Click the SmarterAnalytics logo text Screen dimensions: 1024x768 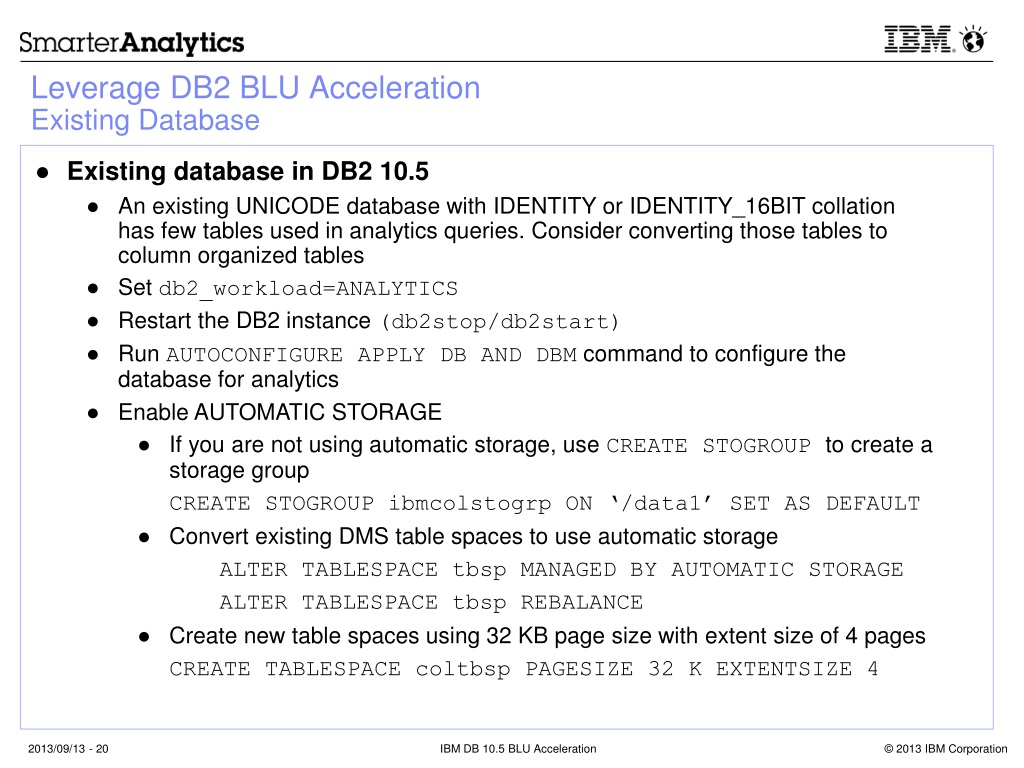click(131, 42)
